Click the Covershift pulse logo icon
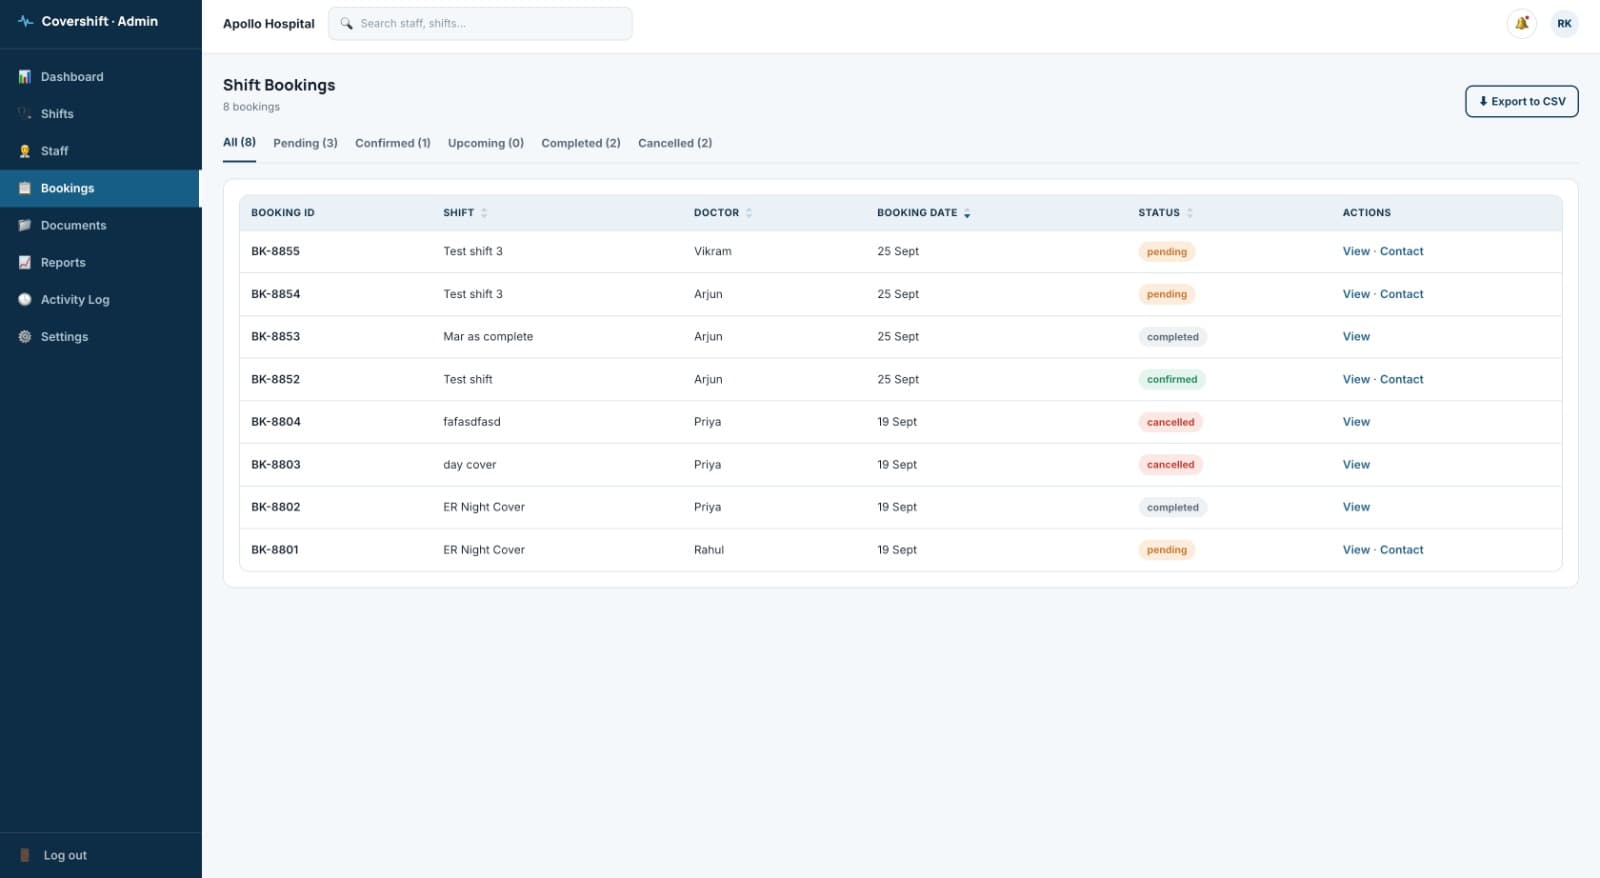This screenshot has width=1600, height=878. [x=26, y=21]
